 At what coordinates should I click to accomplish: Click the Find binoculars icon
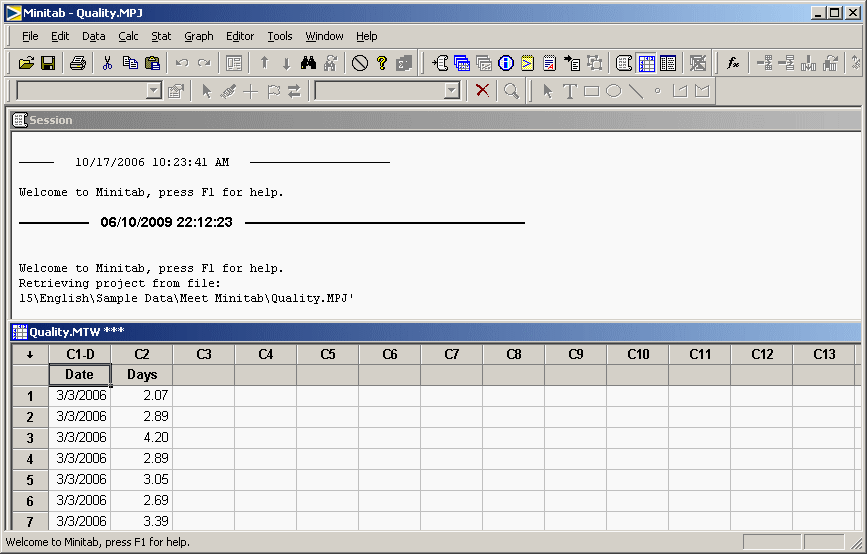click(x=308, y=63)
